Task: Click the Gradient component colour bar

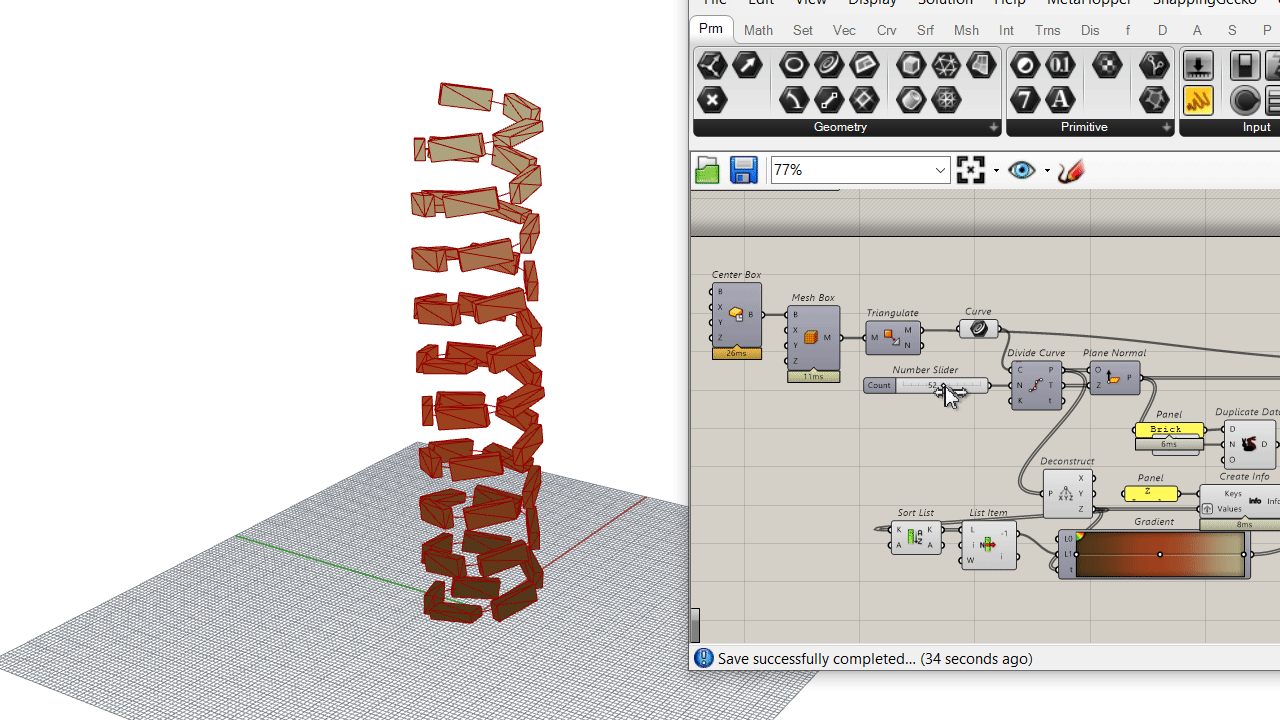Action: tap(1160, 554)
